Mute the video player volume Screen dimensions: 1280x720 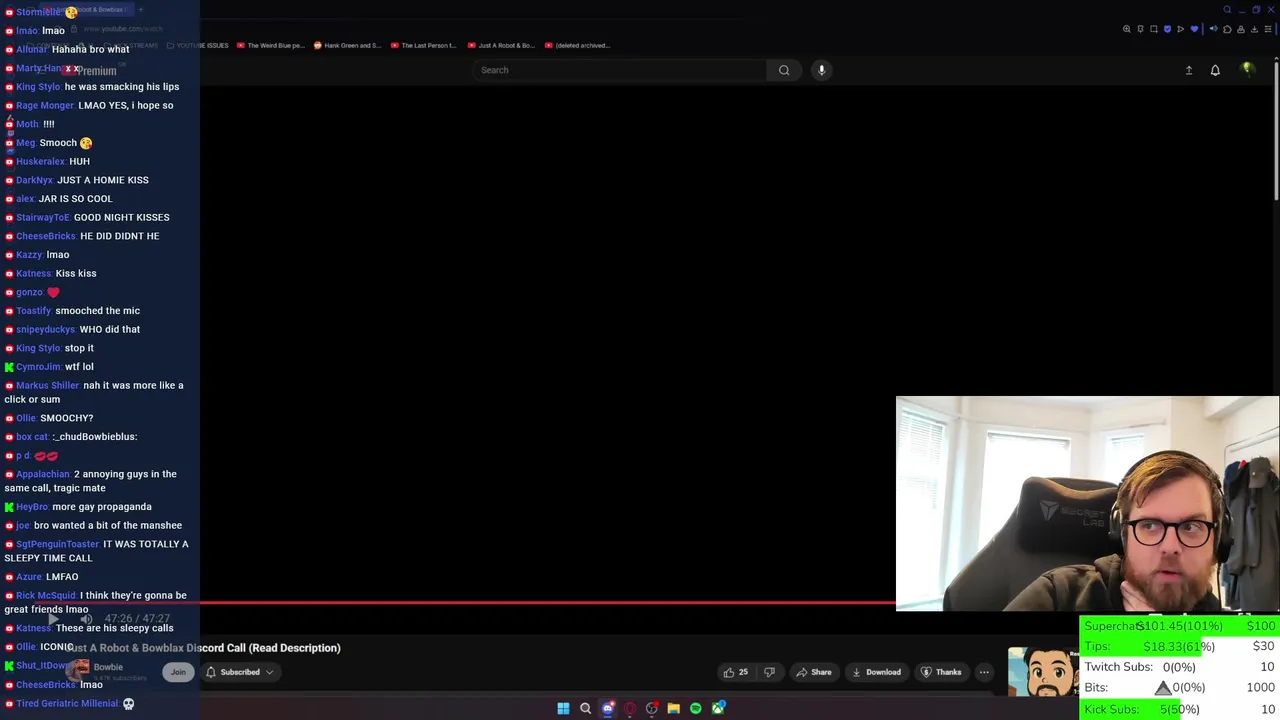(86, 619)
